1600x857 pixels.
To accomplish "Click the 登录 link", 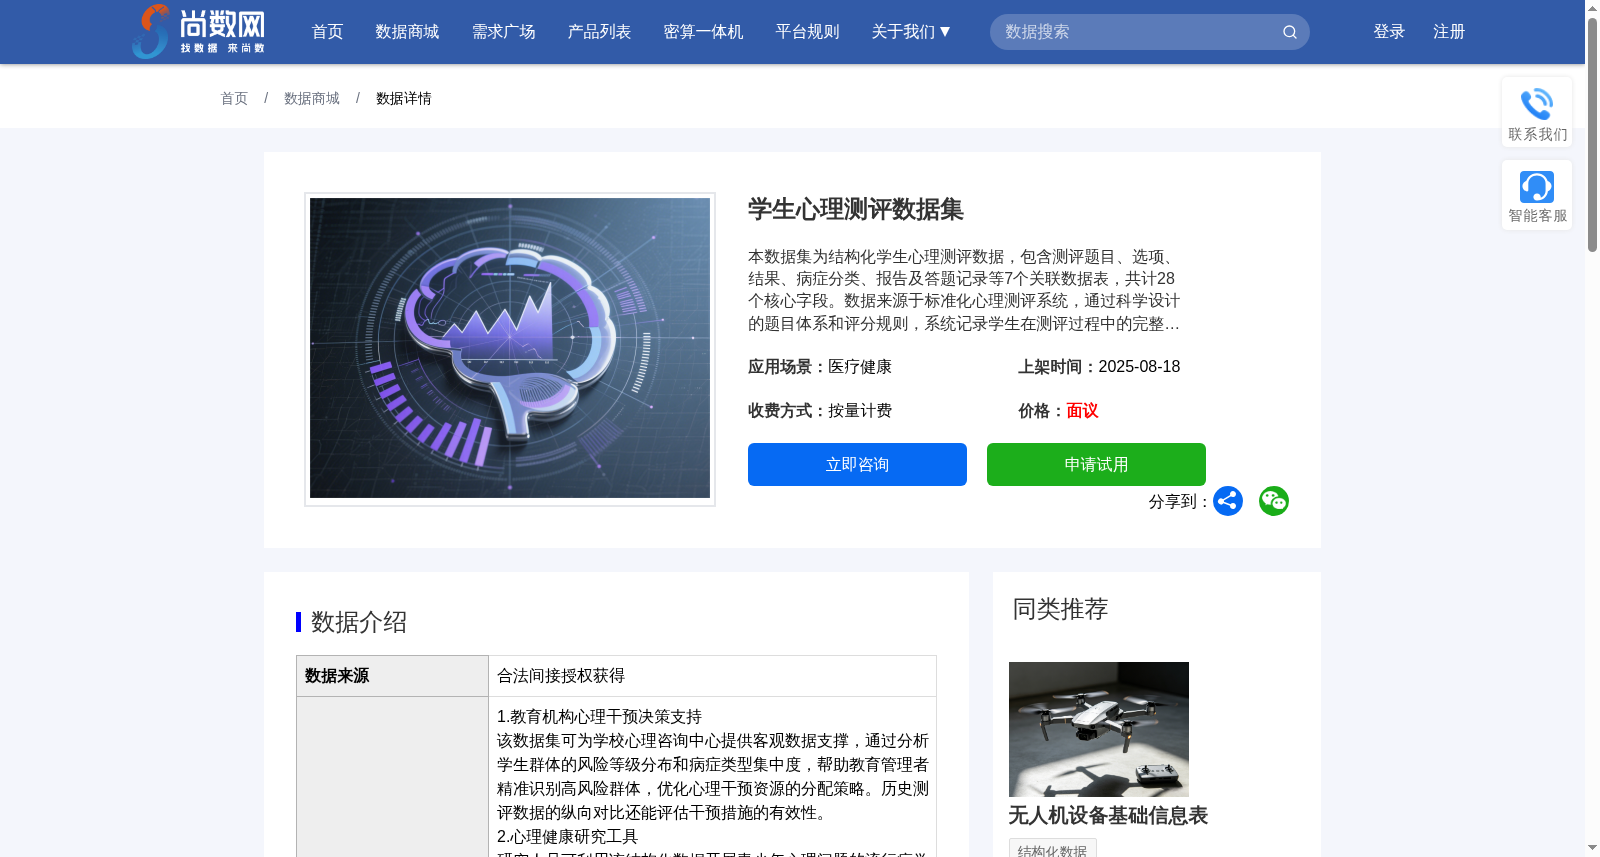I will coord(1389,32).
